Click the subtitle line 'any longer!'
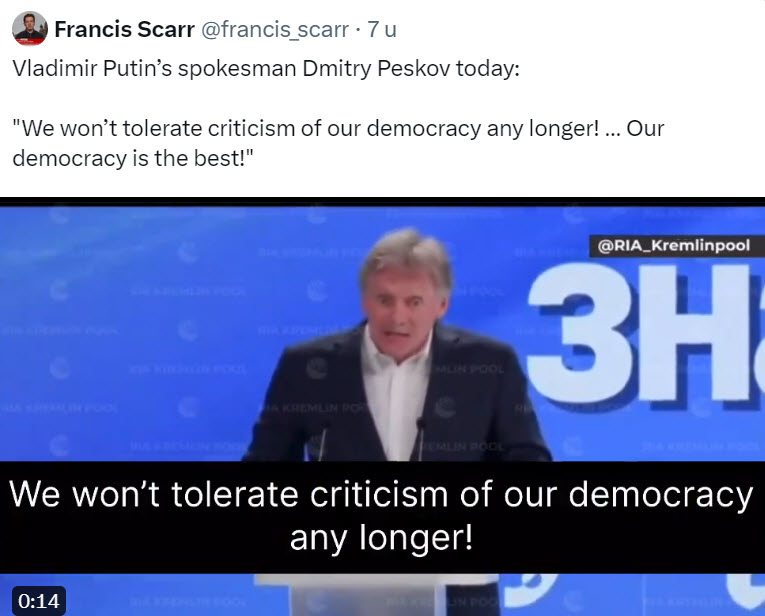The height and width of the screenshot is (616, 765). click(381, 538)
